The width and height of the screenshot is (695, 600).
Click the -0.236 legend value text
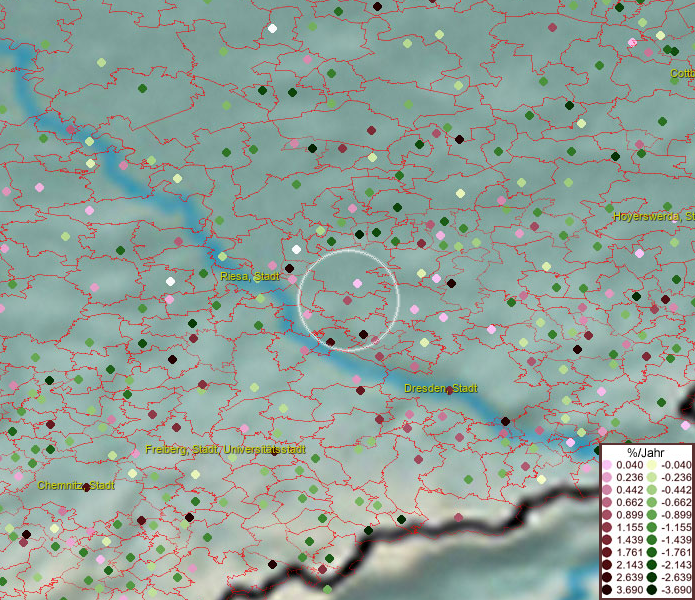676,477
